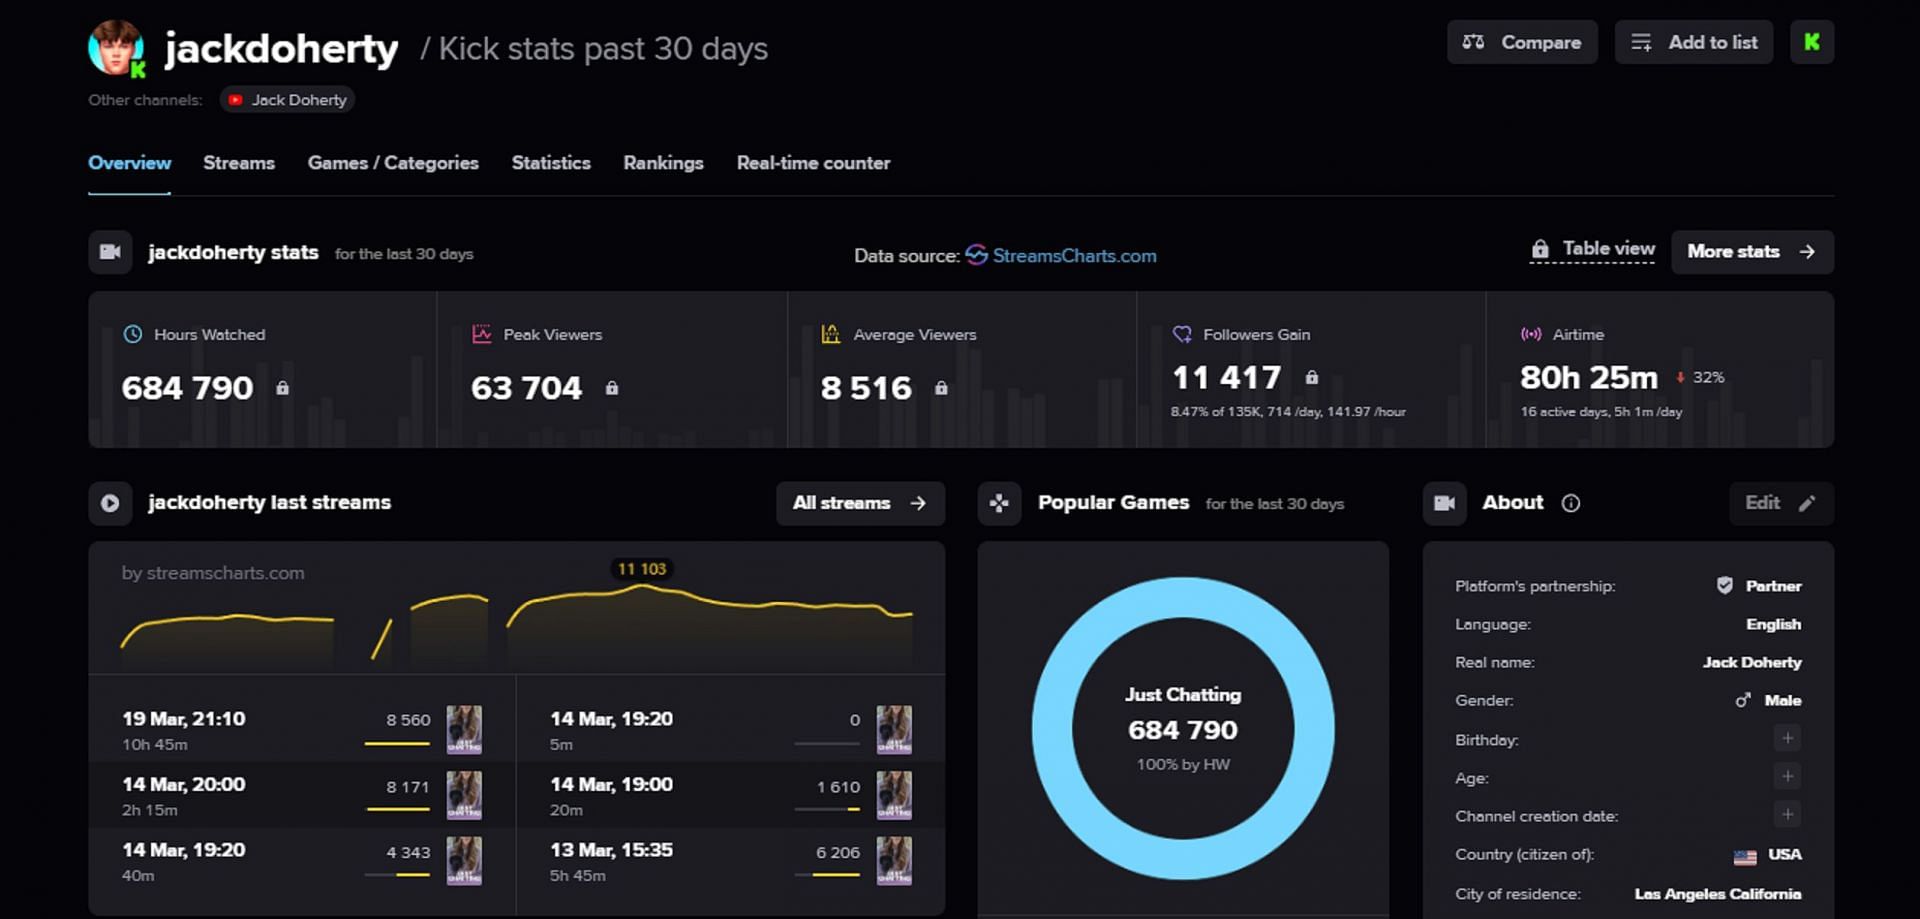Click the Male gender symbol icon
The image size is (1920, 919).
tap(1743, 701)
